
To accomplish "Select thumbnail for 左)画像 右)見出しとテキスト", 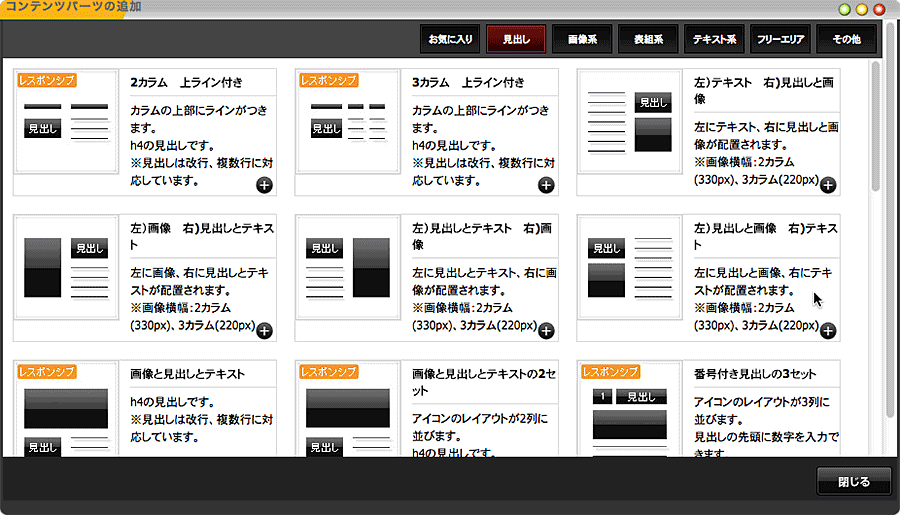I will click(67, 267).
